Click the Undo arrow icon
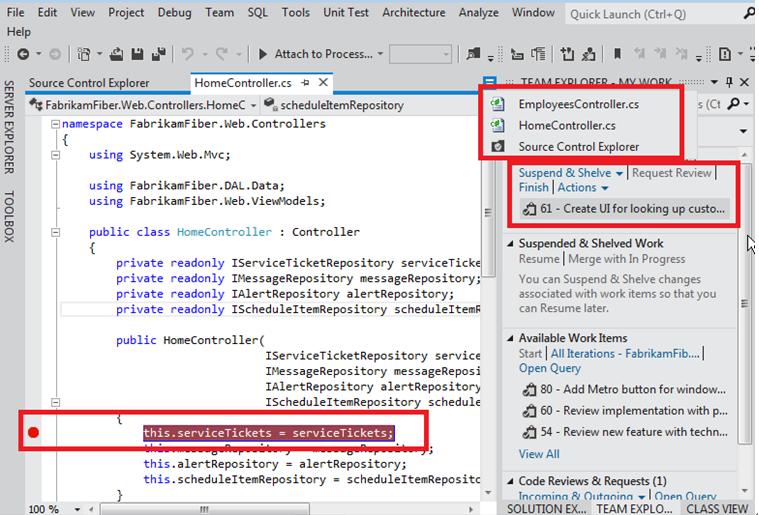 [x=188, y=54]
